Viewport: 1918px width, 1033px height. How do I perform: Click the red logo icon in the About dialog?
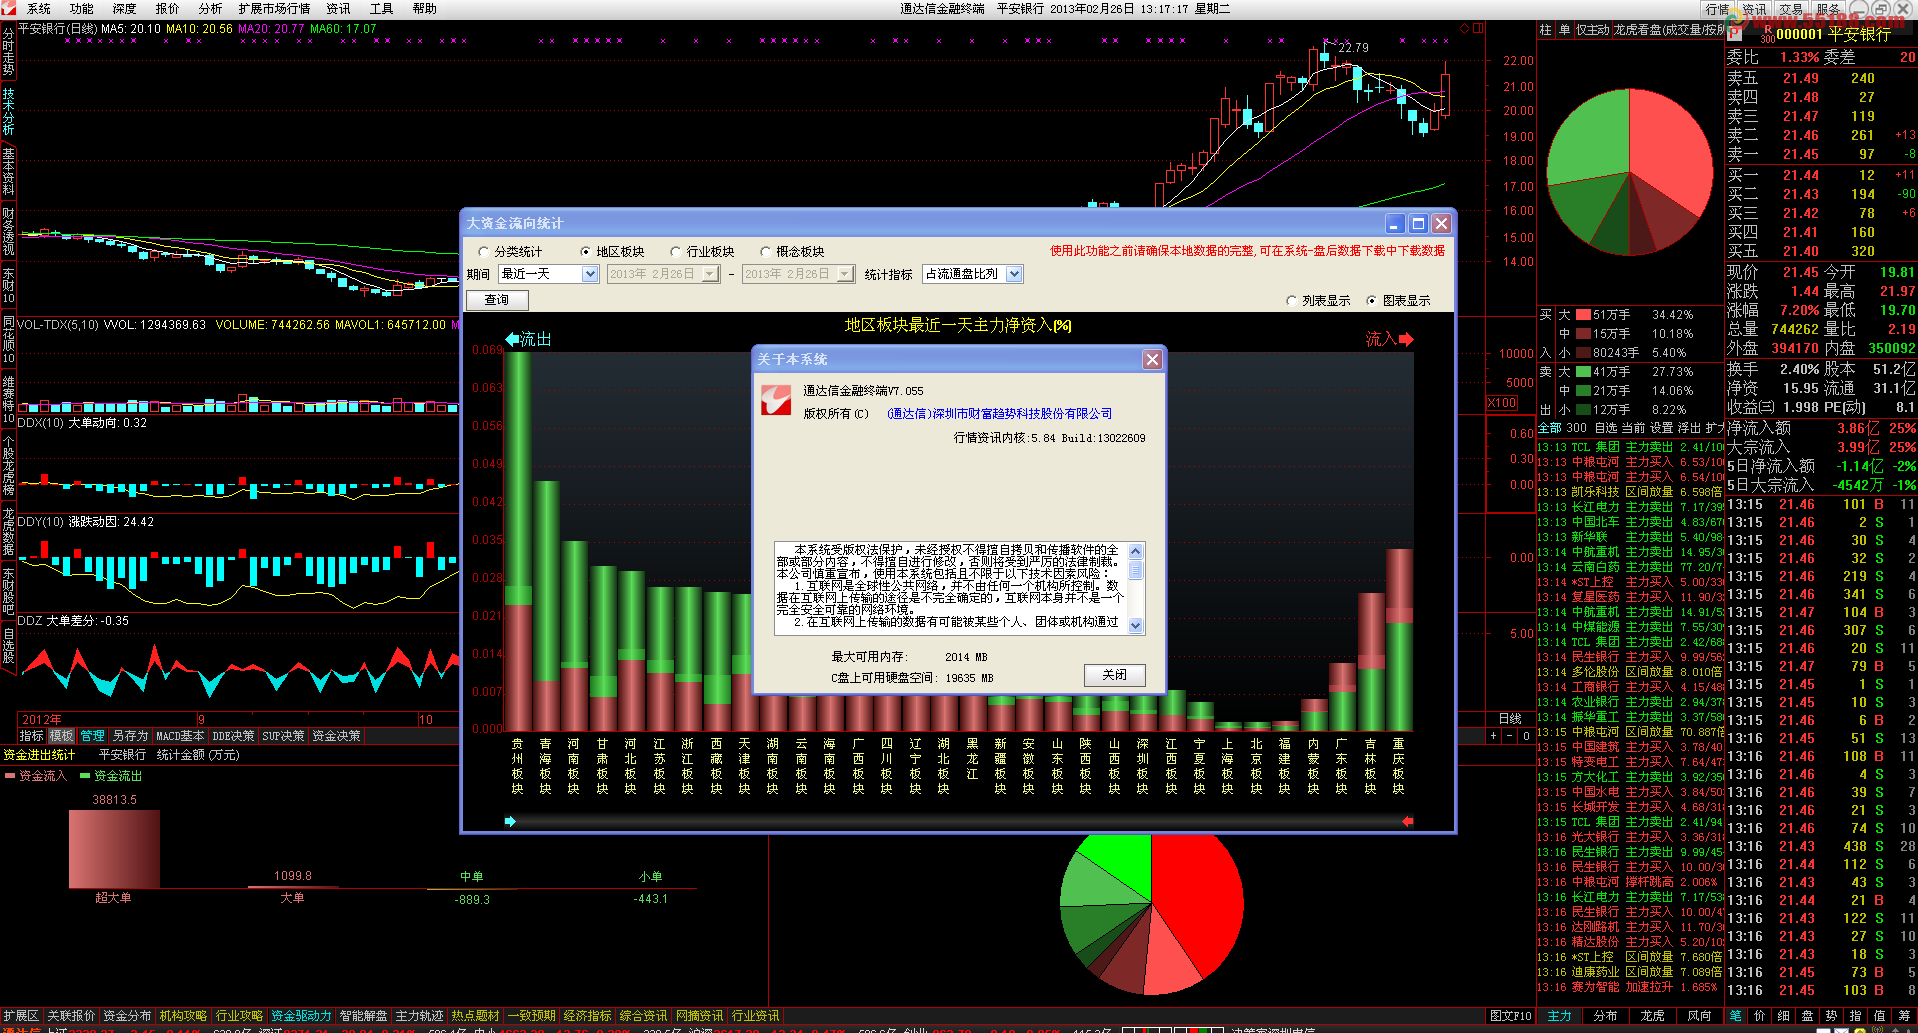point(776,400)
